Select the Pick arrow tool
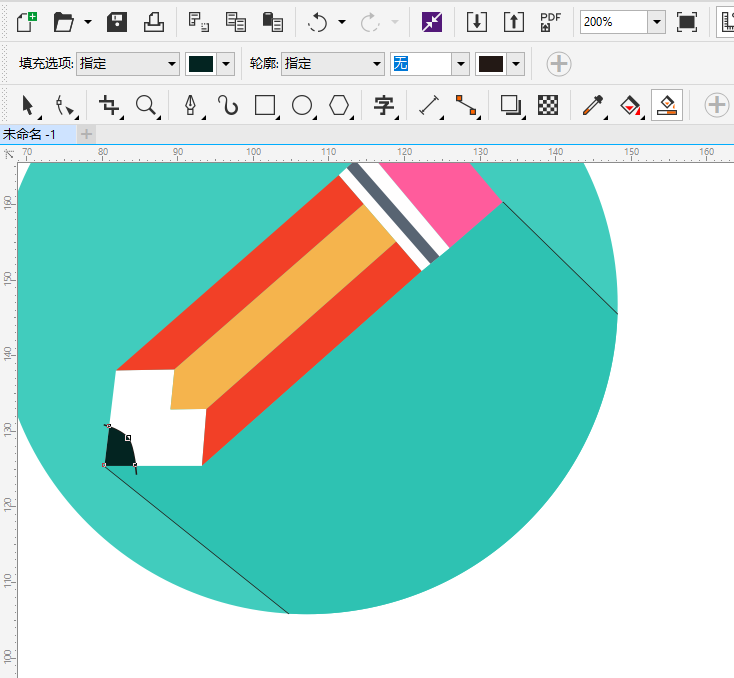734x678 pixels. 28,105
